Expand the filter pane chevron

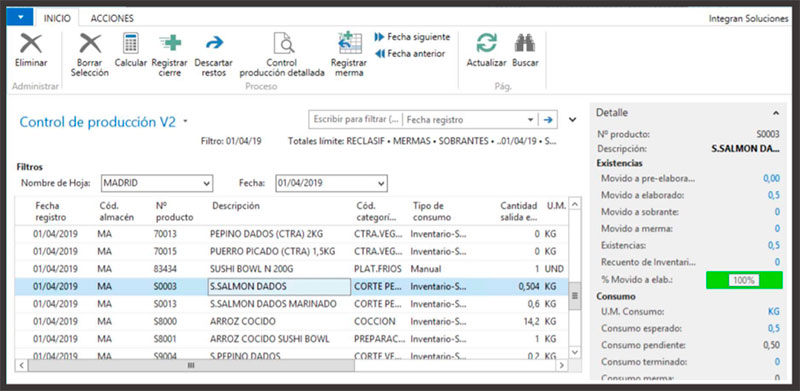[573, 119]
